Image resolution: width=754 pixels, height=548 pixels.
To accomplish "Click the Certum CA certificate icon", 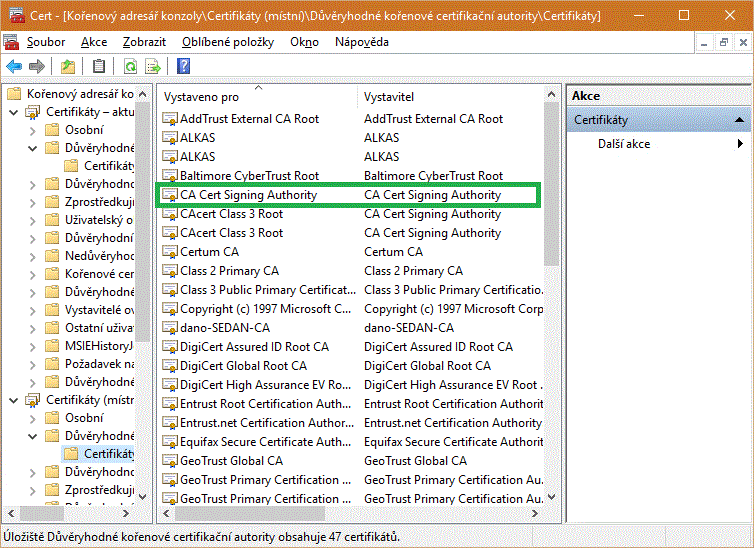I will tap(170, 252).
